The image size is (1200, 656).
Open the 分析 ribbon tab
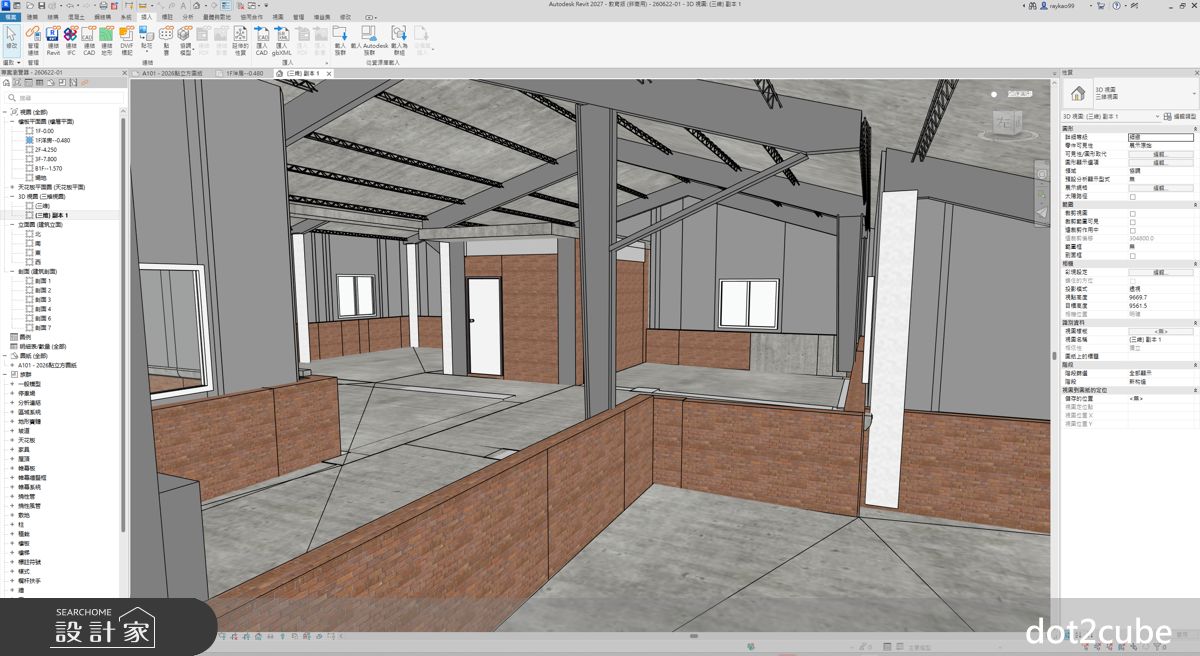[187, 17]
